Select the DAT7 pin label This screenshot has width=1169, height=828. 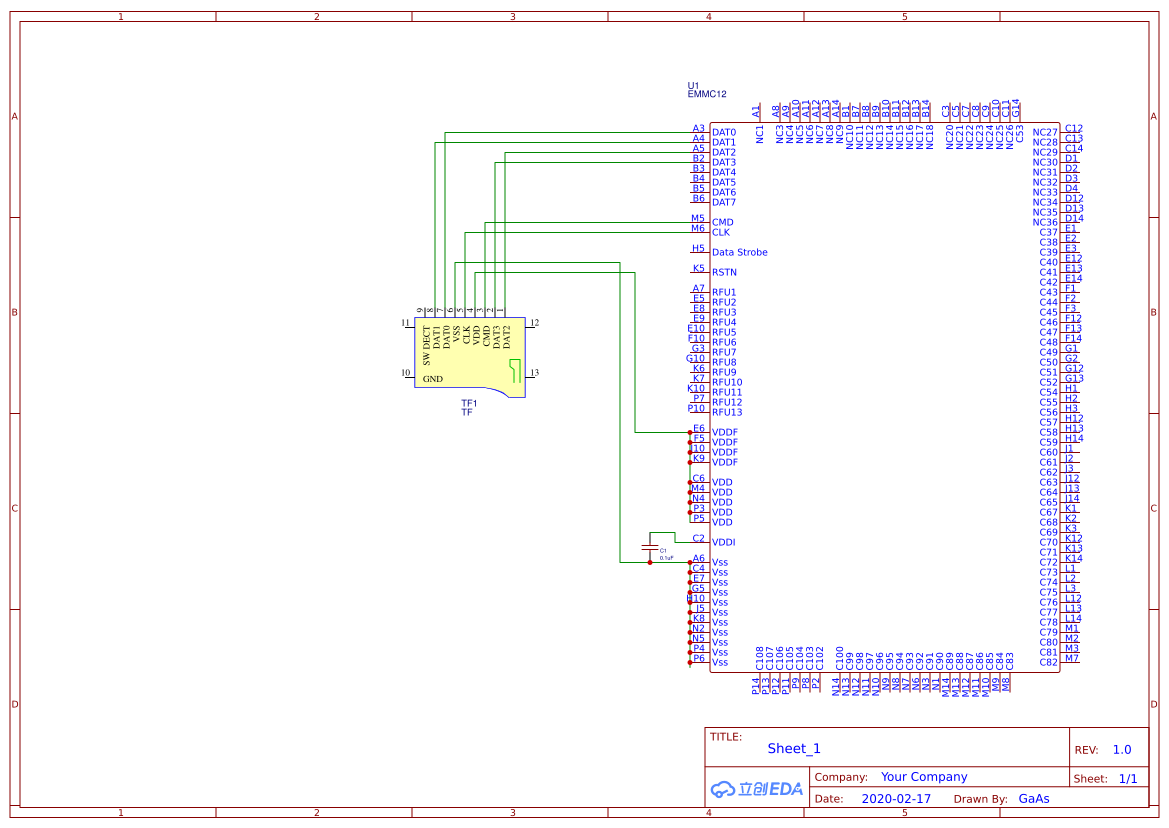(x=723, y=202)
